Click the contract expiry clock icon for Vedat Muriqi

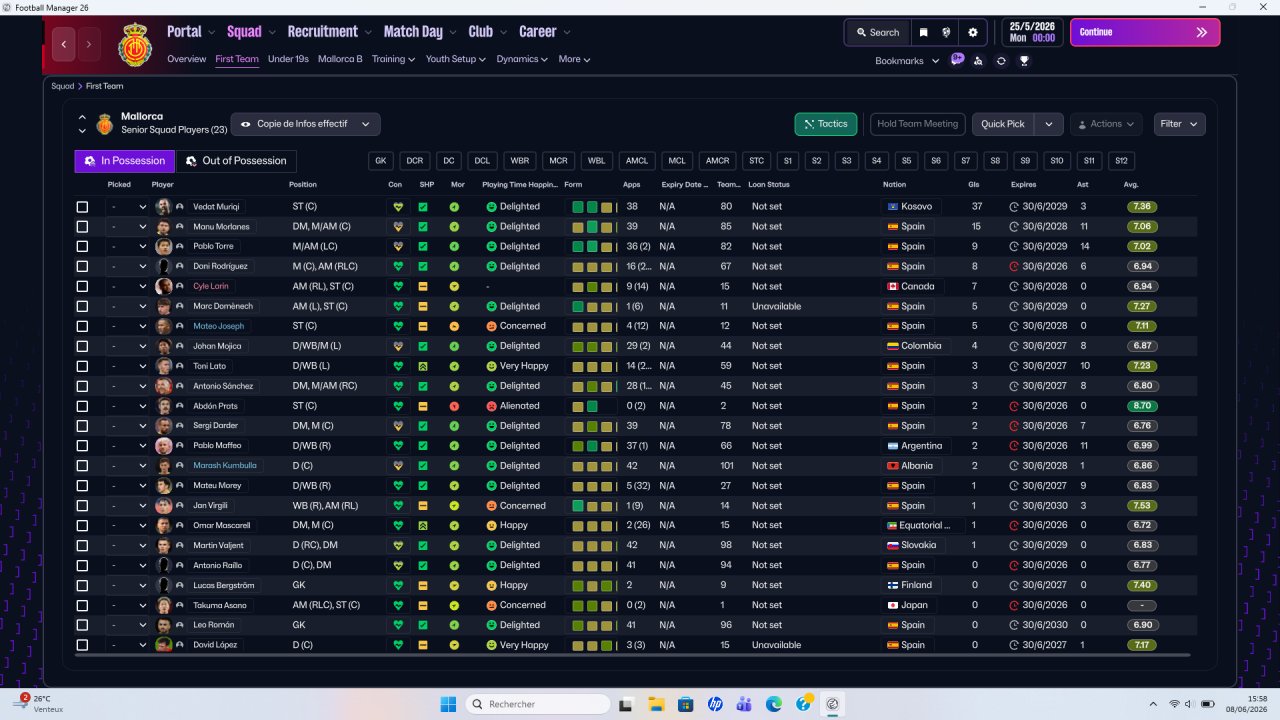click(x=1013, y=207)
